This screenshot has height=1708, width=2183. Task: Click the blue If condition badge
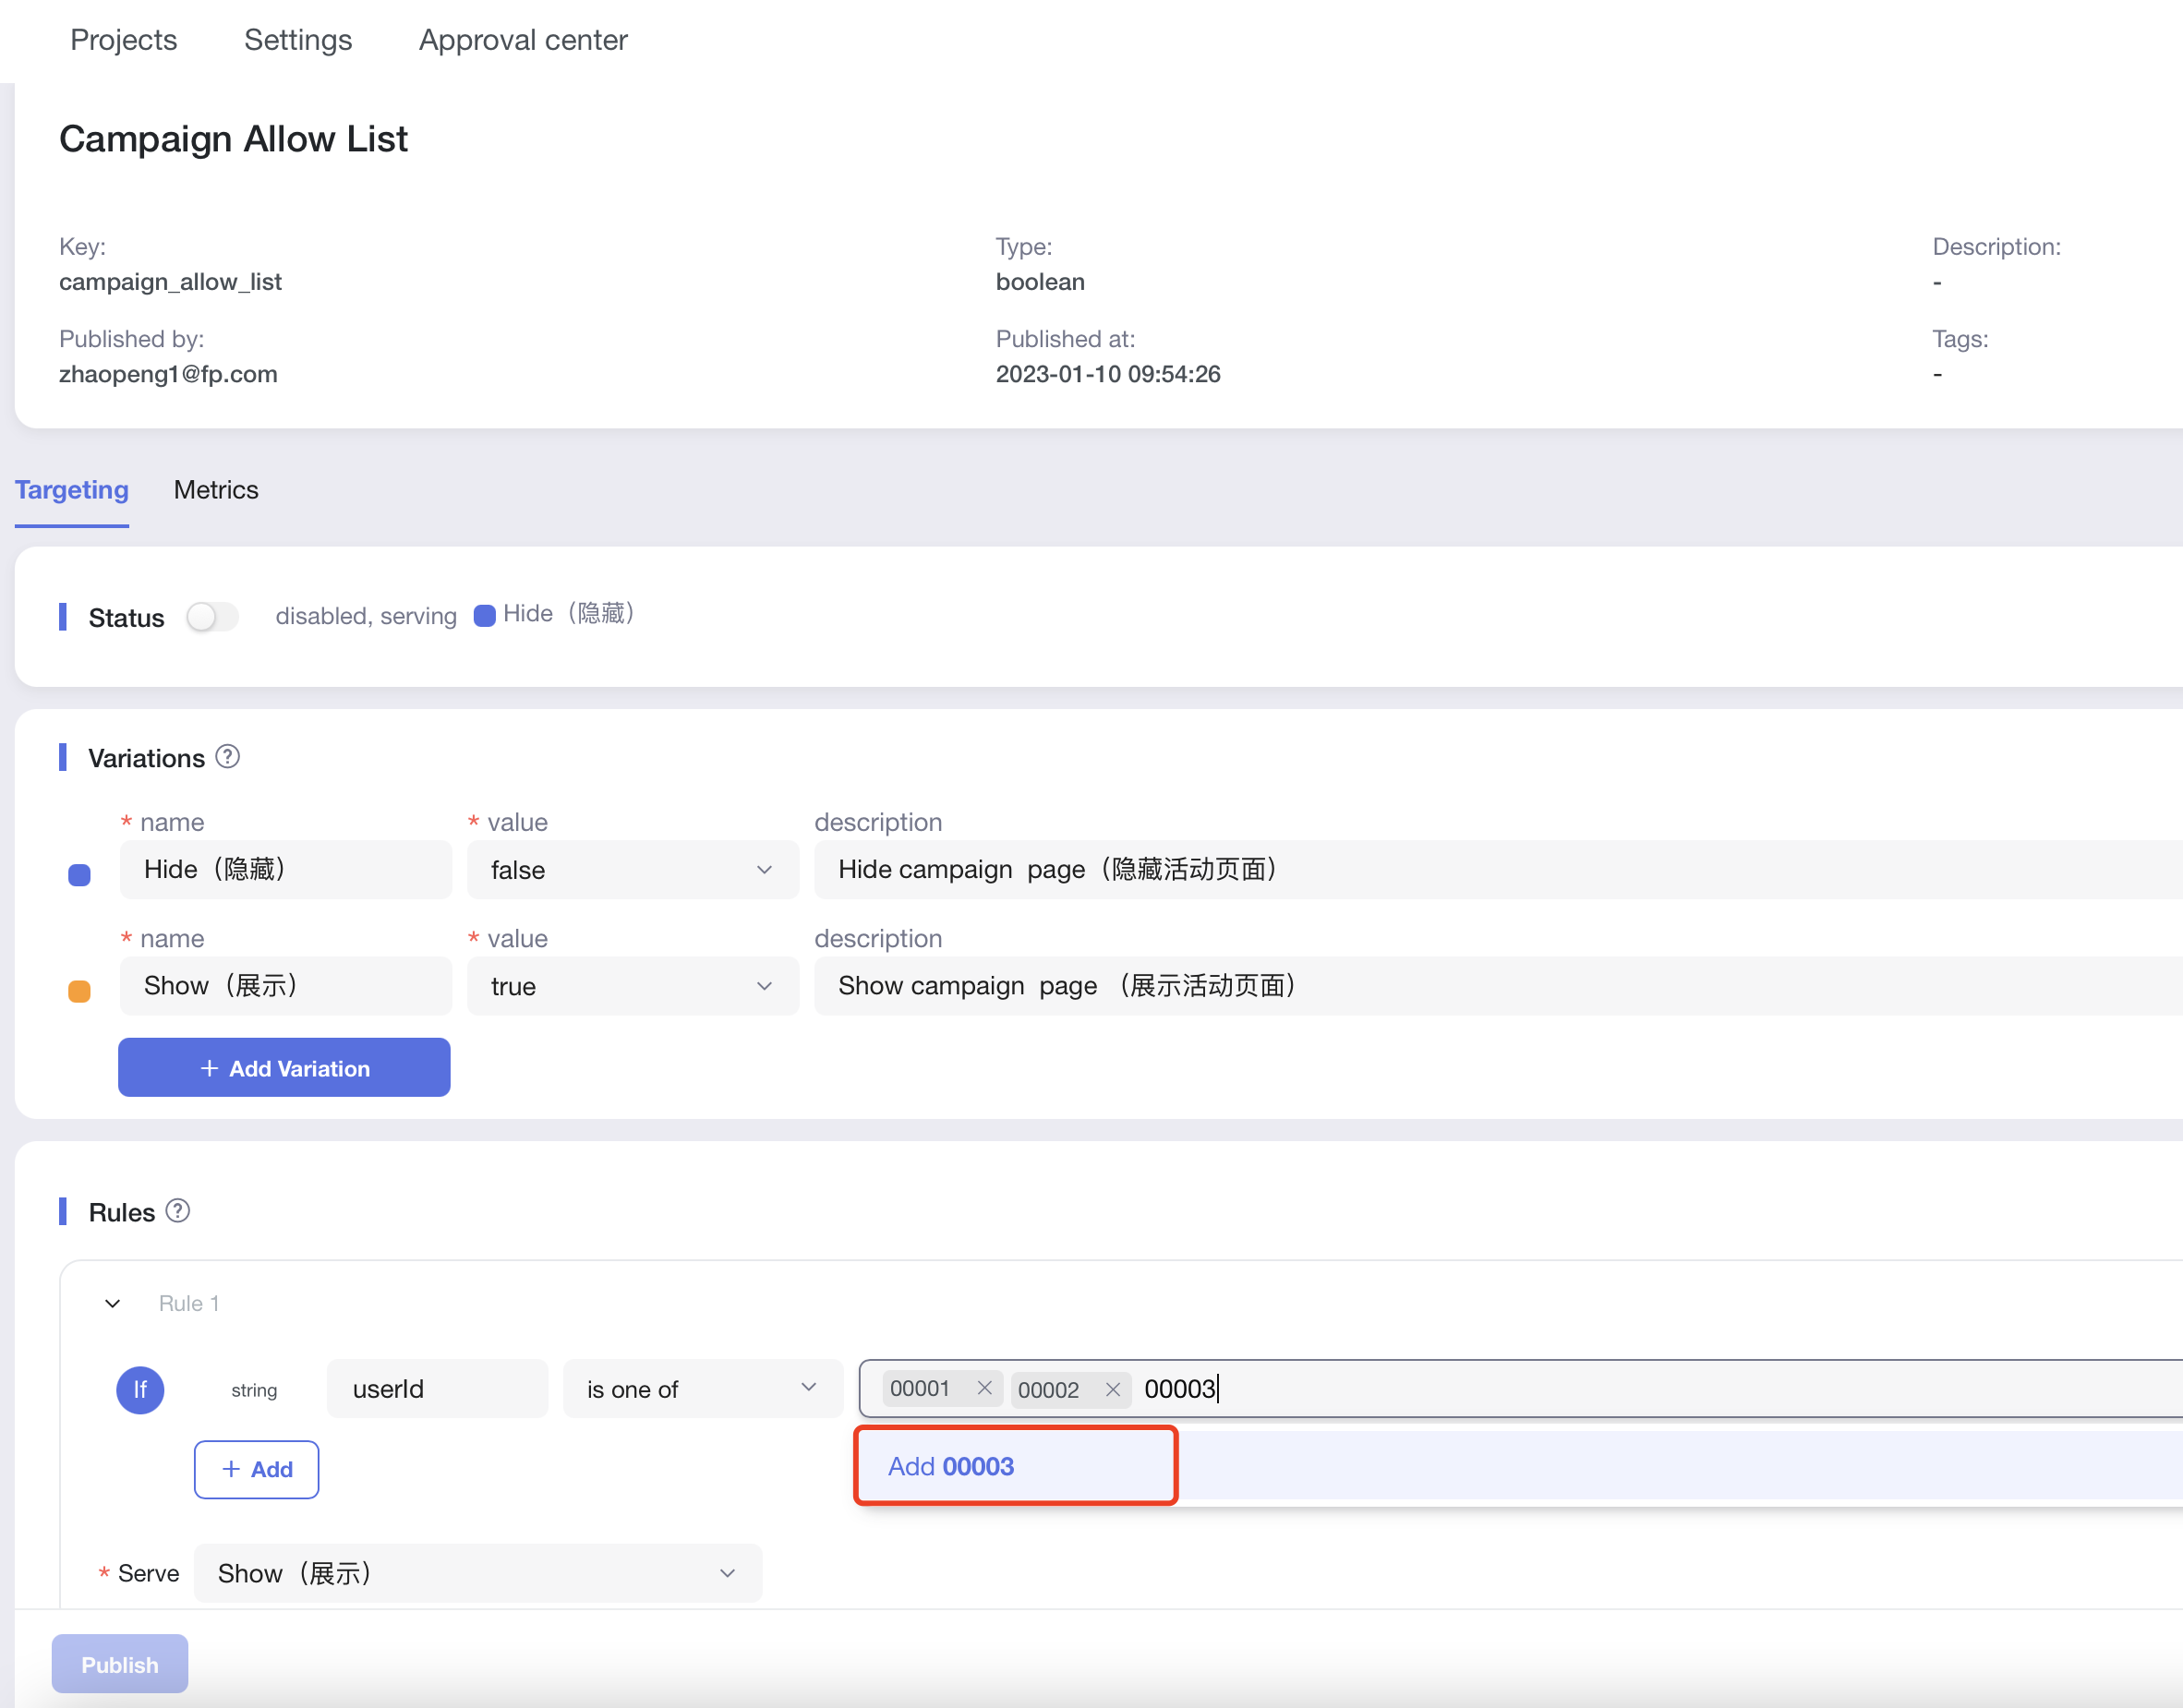(x=140, y=1389)
